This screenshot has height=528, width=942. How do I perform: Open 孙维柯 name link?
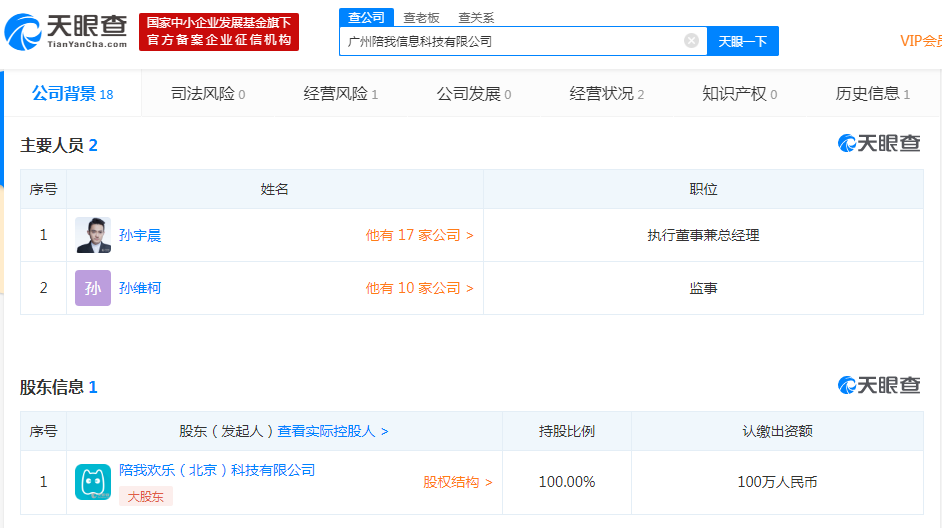click(140, 288)
